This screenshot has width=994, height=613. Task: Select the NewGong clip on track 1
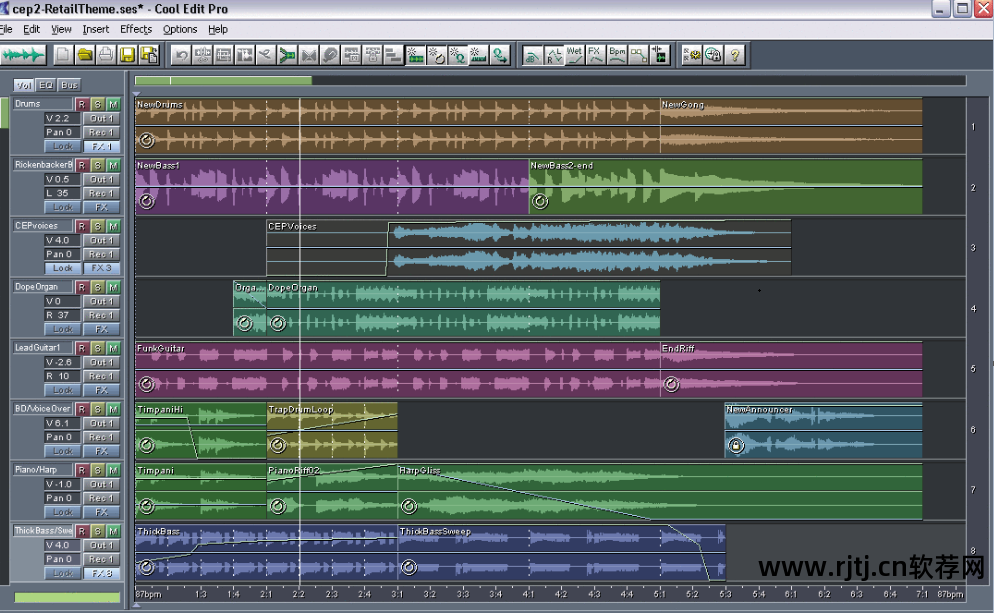(791, 126)
